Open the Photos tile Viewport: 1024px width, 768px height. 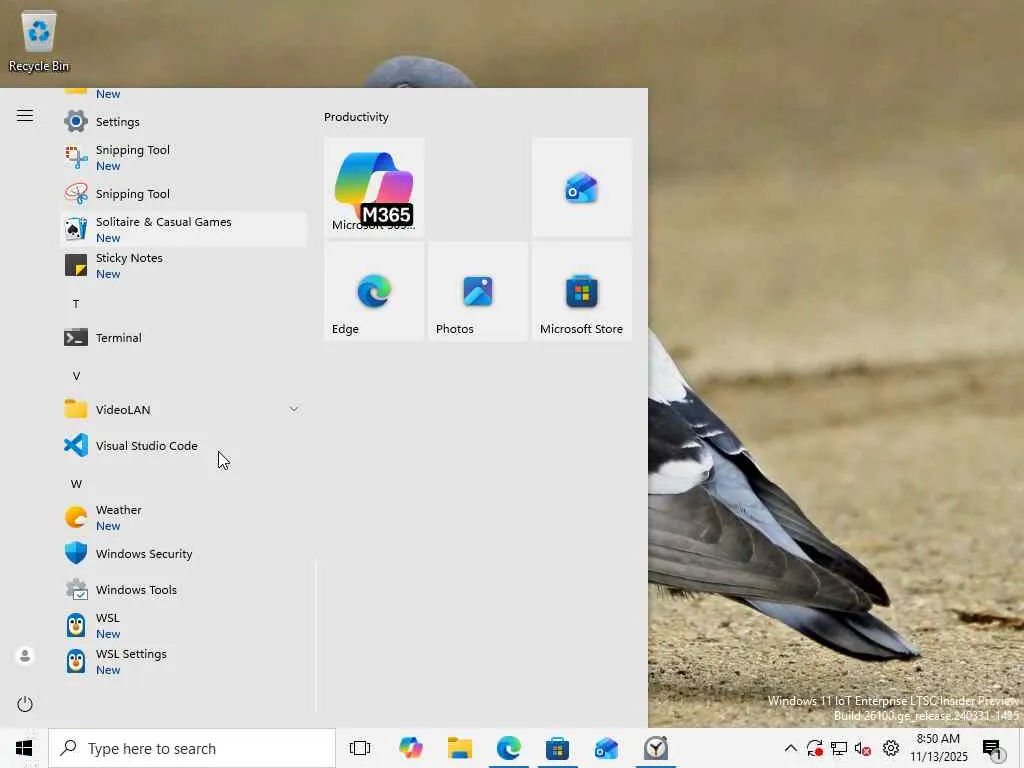pos(478,291)
